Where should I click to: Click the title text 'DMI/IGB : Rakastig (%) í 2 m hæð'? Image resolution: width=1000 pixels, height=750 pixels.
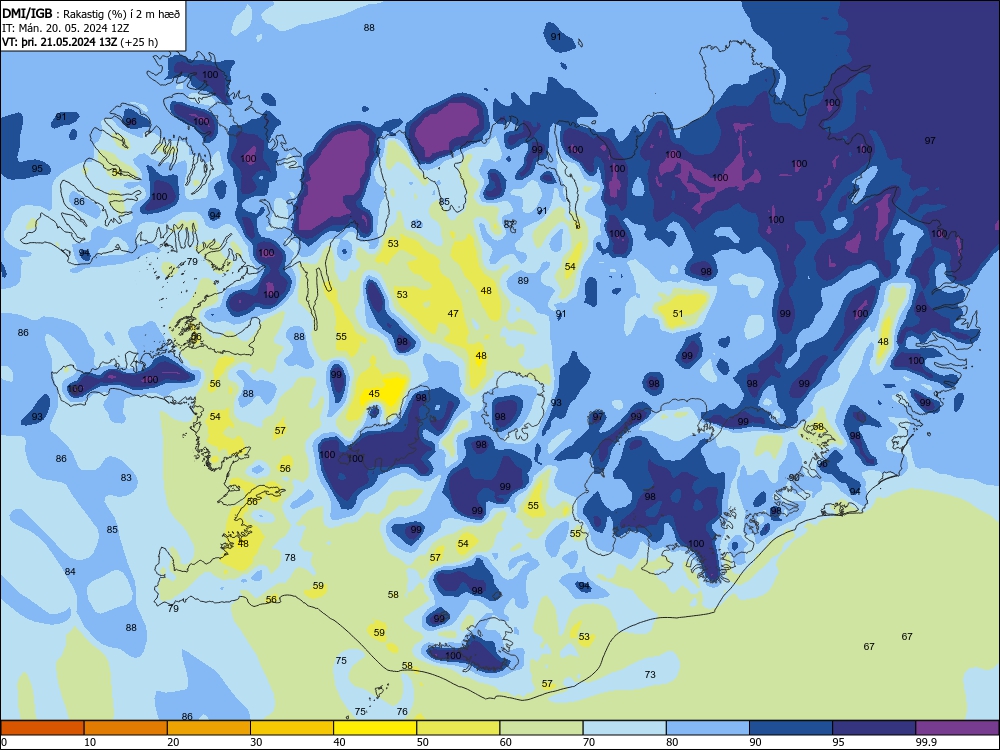(91, 13)
